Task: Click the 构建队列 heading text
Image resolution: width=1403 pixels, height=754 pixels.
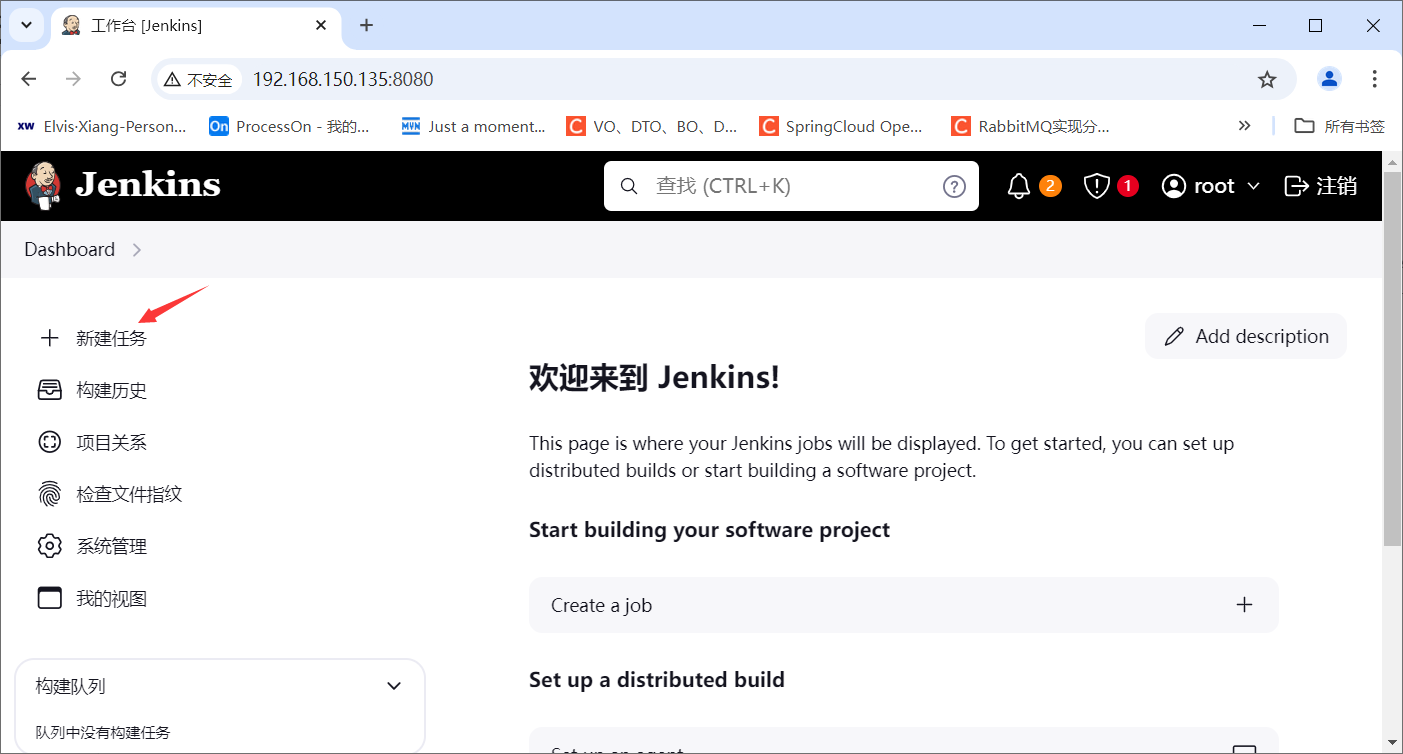Action: (70, 686)
